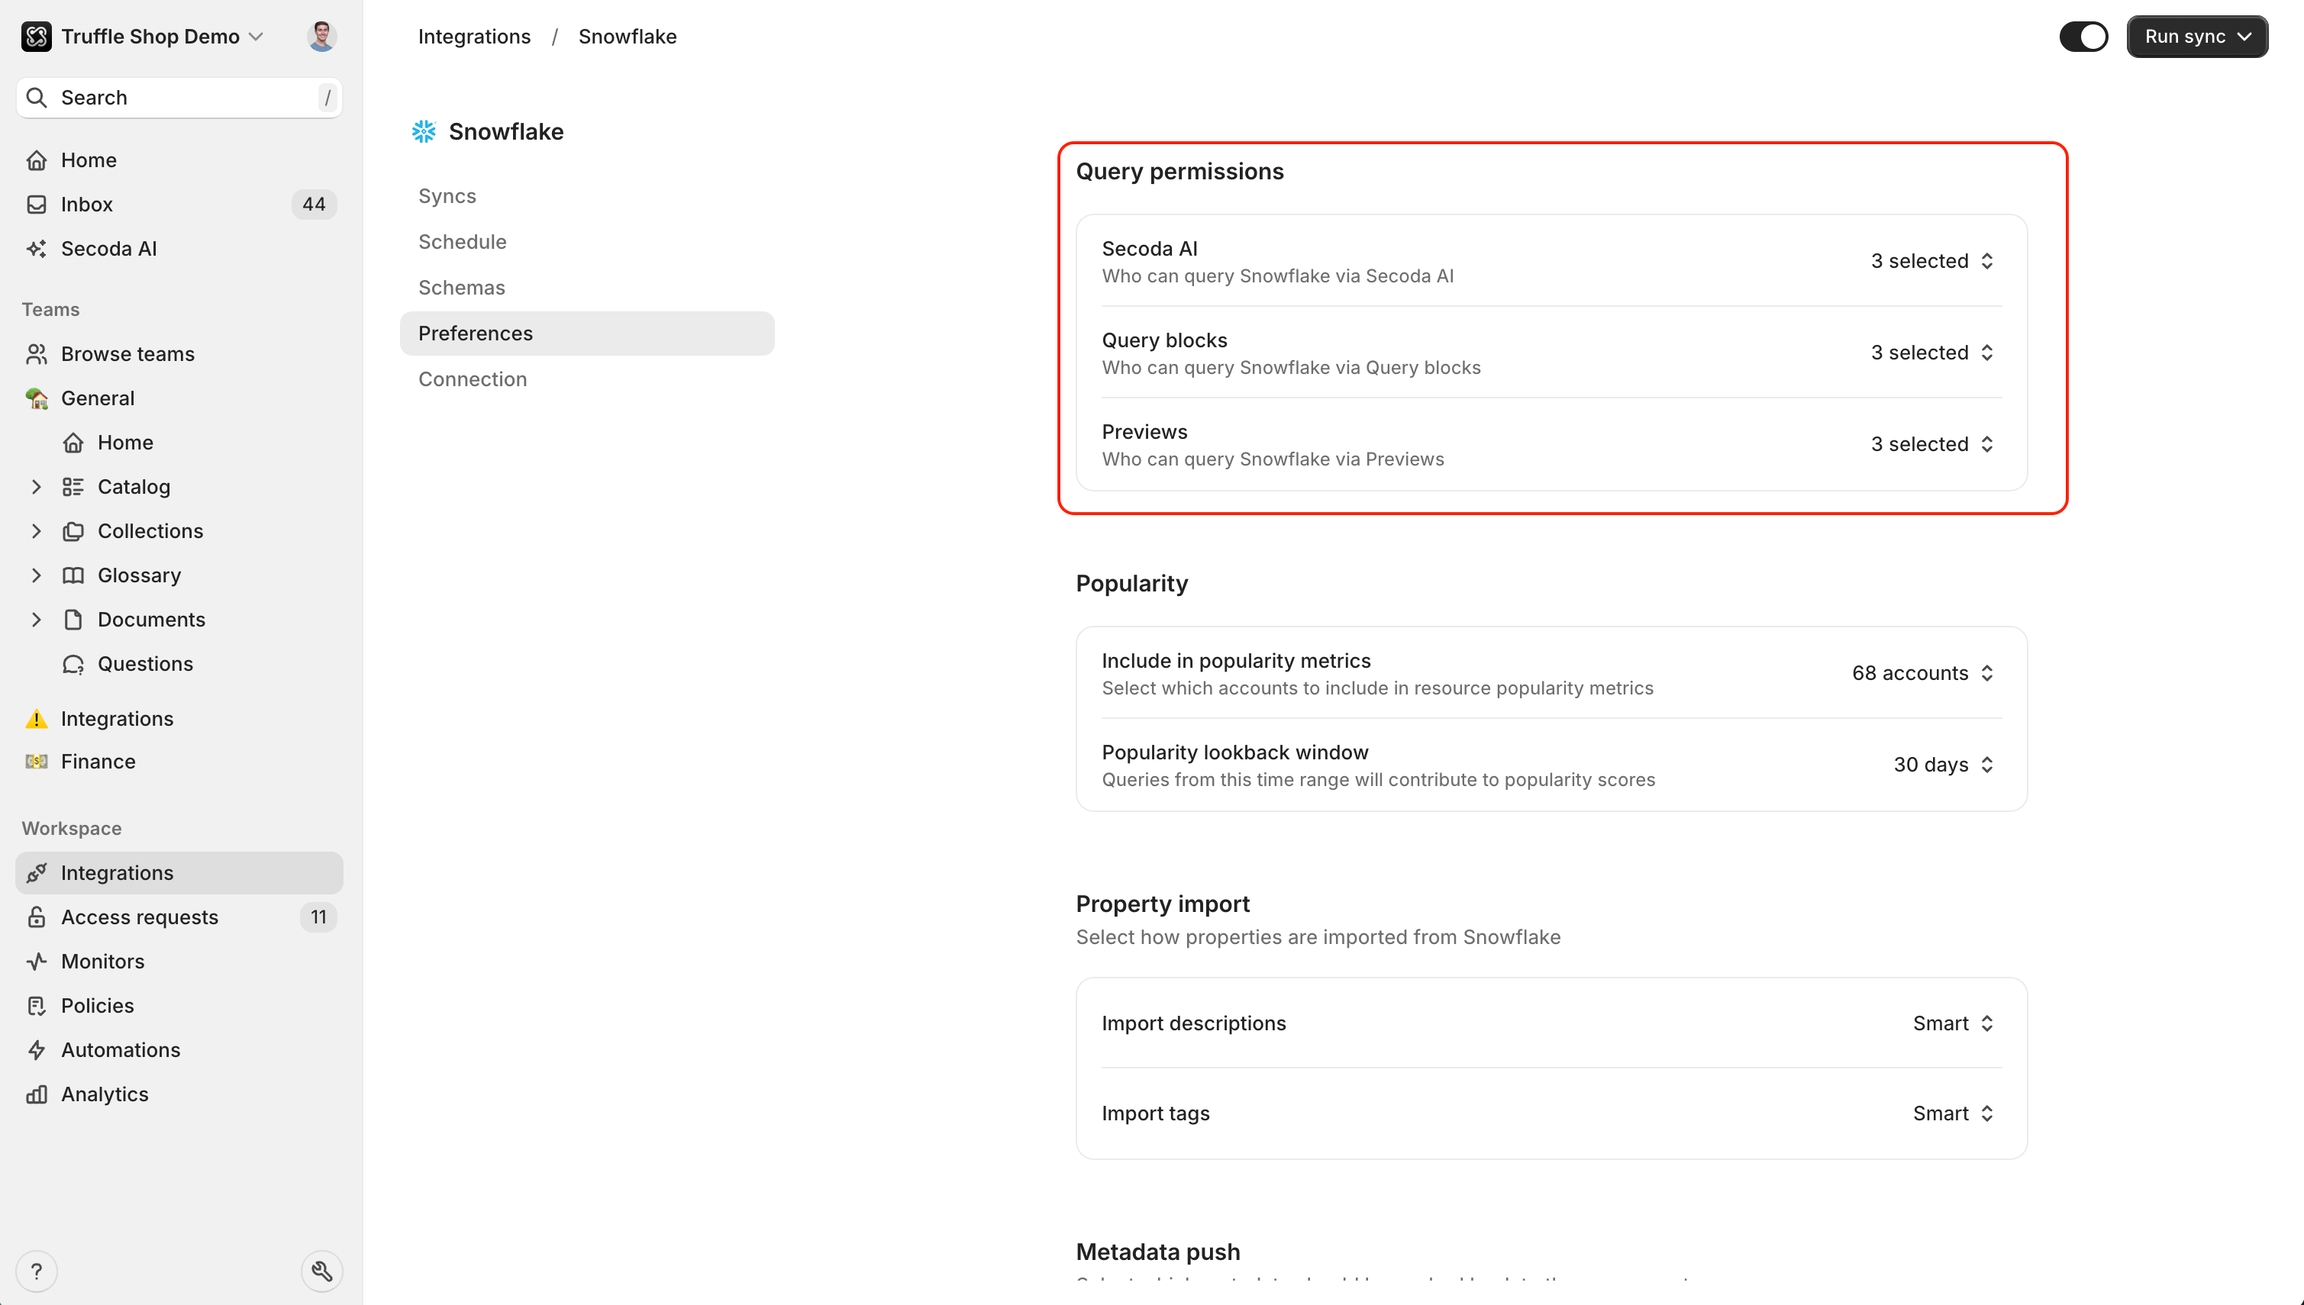The width and height of the screenshot is (2304, 1305).
Task: Click the user profile avatar
Action: point(321,37)
